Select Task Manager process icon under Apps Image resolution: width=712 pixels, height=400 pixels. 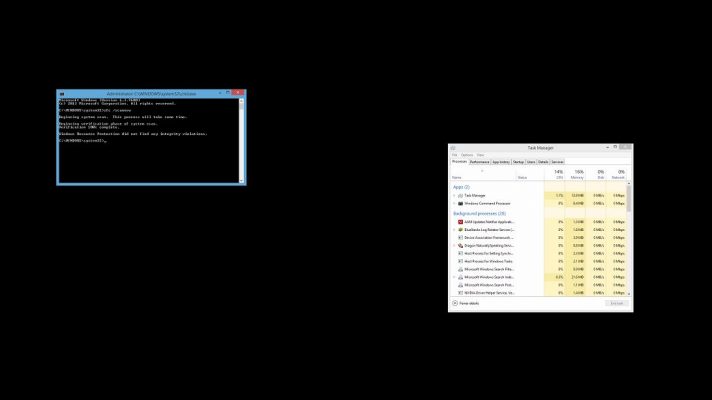(x=460, y=196)
